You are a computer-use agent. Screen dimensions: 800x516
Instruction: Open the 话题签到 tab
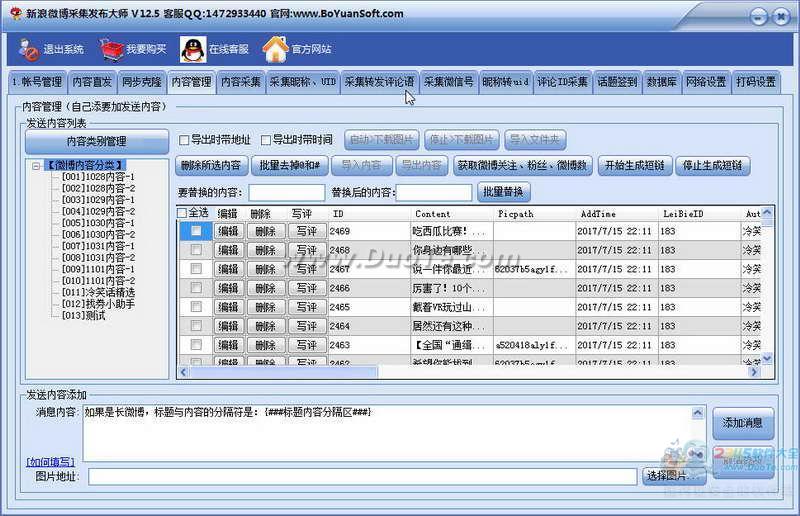[x=617, y=82]
